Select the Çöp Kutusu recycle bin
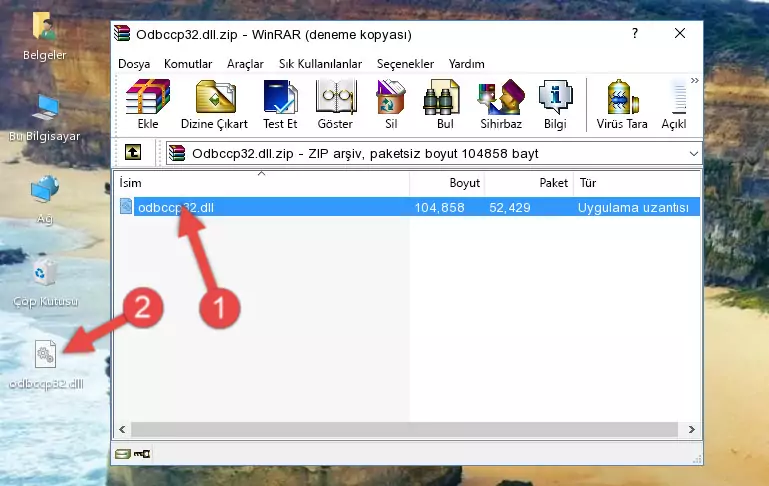The image size is (769, 486). 45,283
